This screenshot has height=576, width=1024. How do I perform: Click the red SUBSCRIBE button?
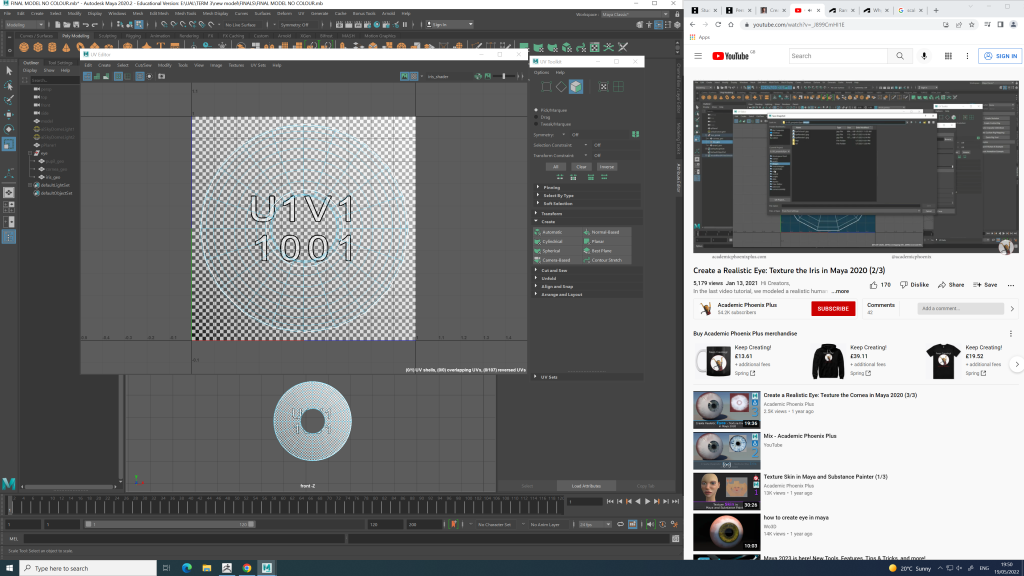tap(833, 308)
